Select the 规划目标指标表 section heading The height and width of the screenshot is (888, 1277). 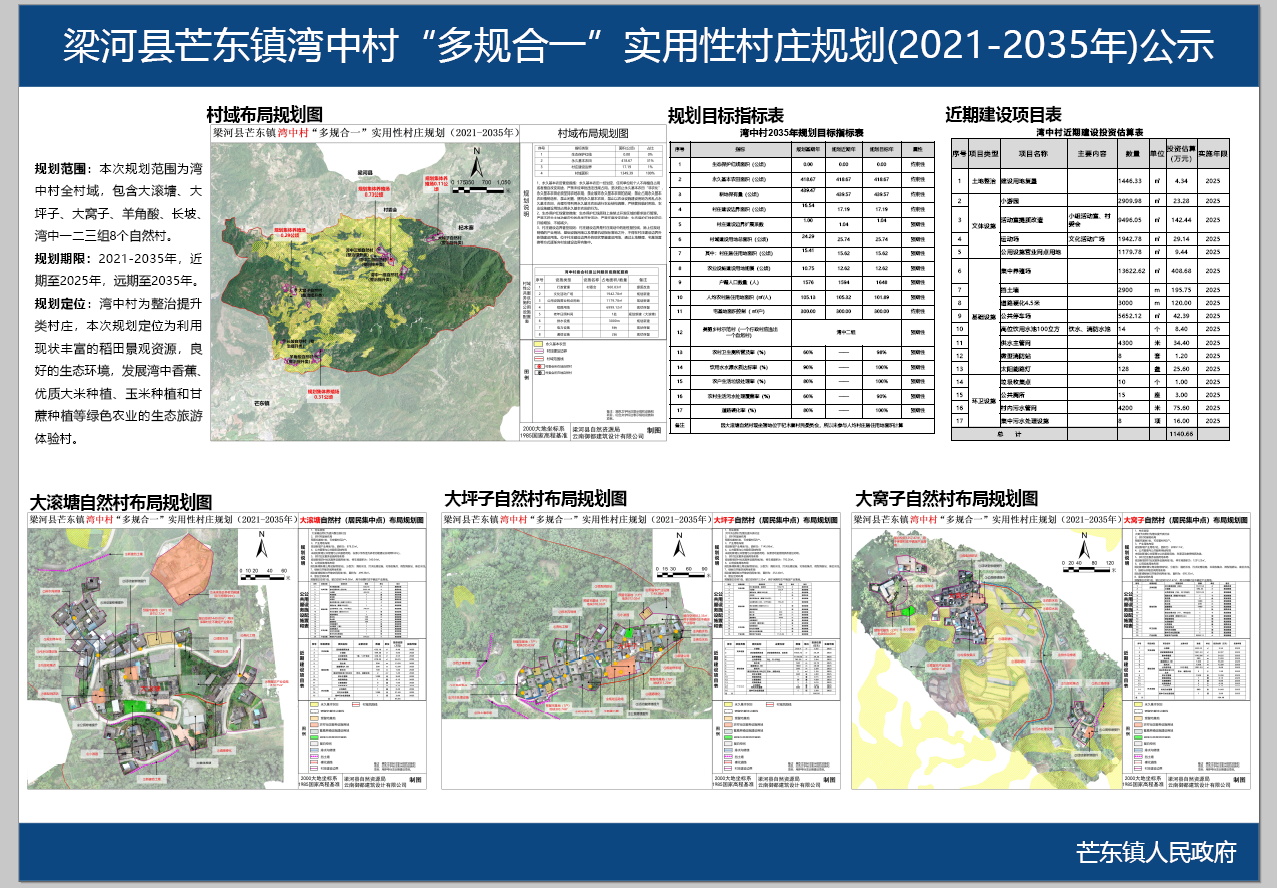(x=725, y=115)
